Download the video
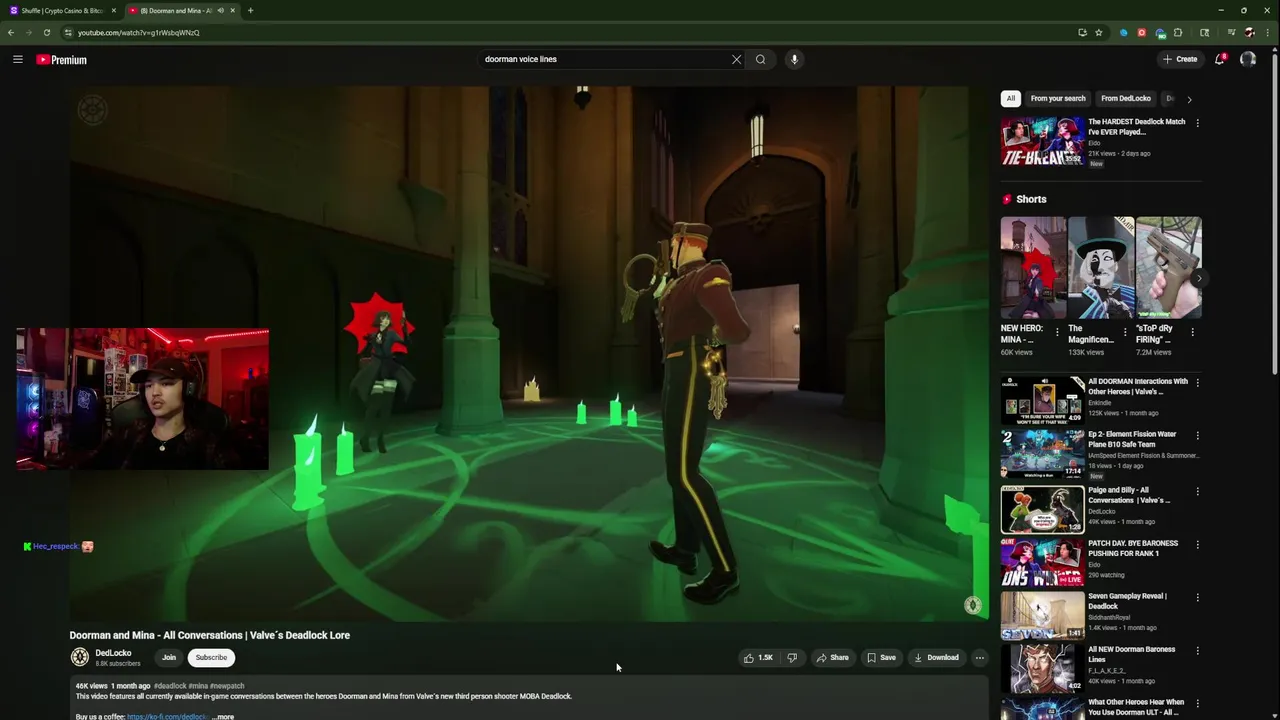Screen dimensions: 1280x720 coord(936,658)
